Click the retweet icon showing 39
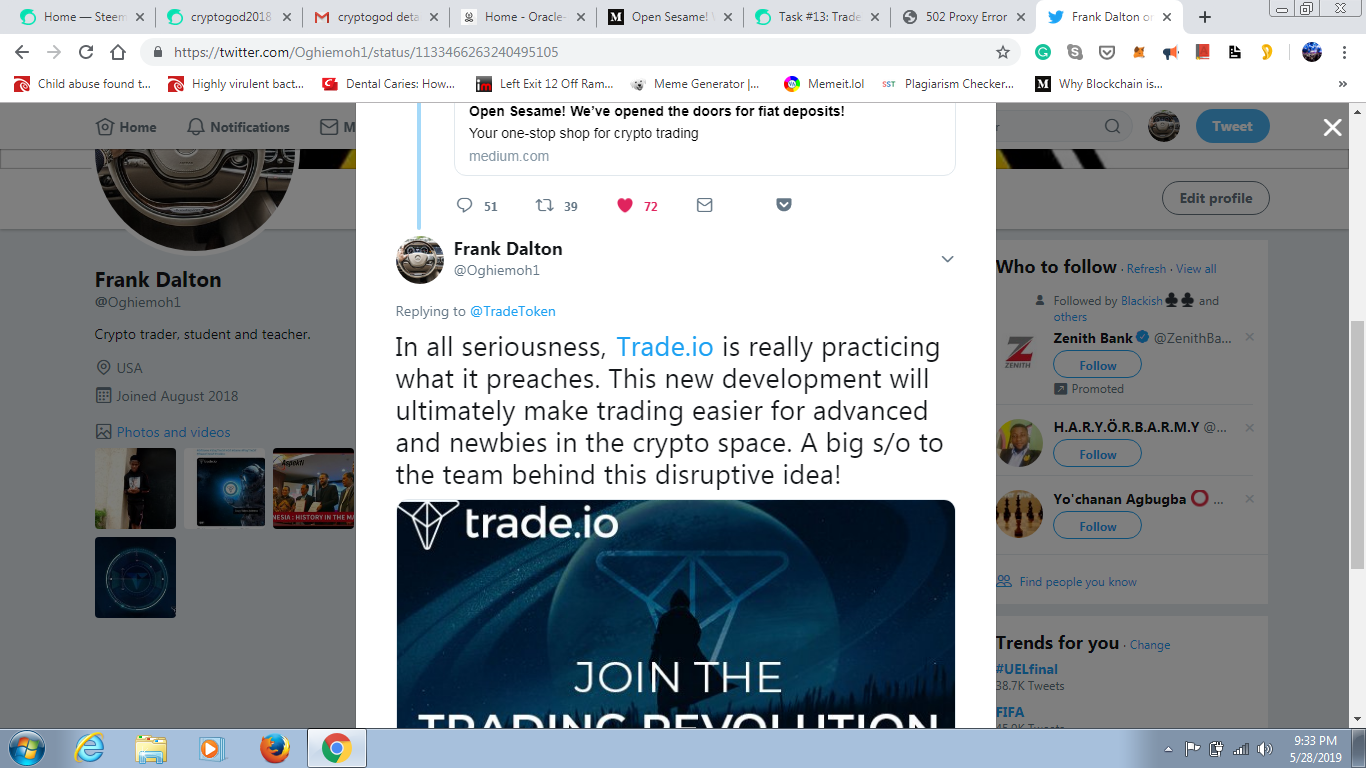 coord(545,205)
